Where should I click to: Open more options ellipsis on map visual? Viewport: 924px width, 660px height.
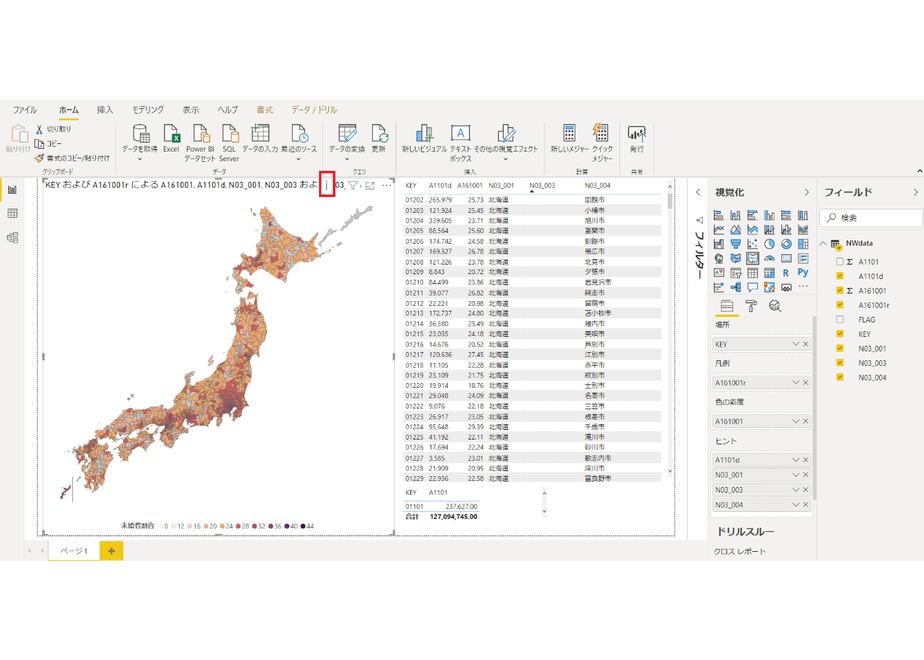(x=387, y=185)
